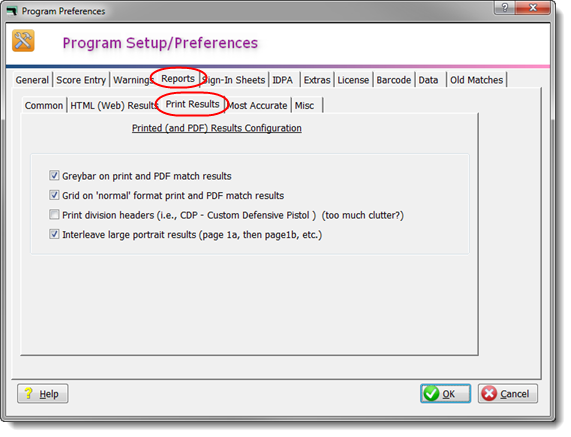Select the Sign-In Sheets tab
571x437 pixels.
[234, 80]
